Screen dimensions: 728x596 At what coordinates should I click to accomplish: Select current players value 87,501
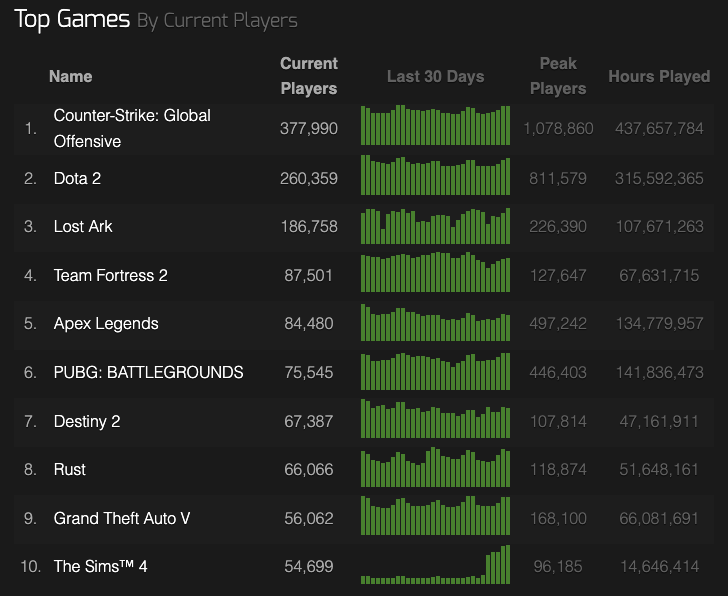point(308,275)
